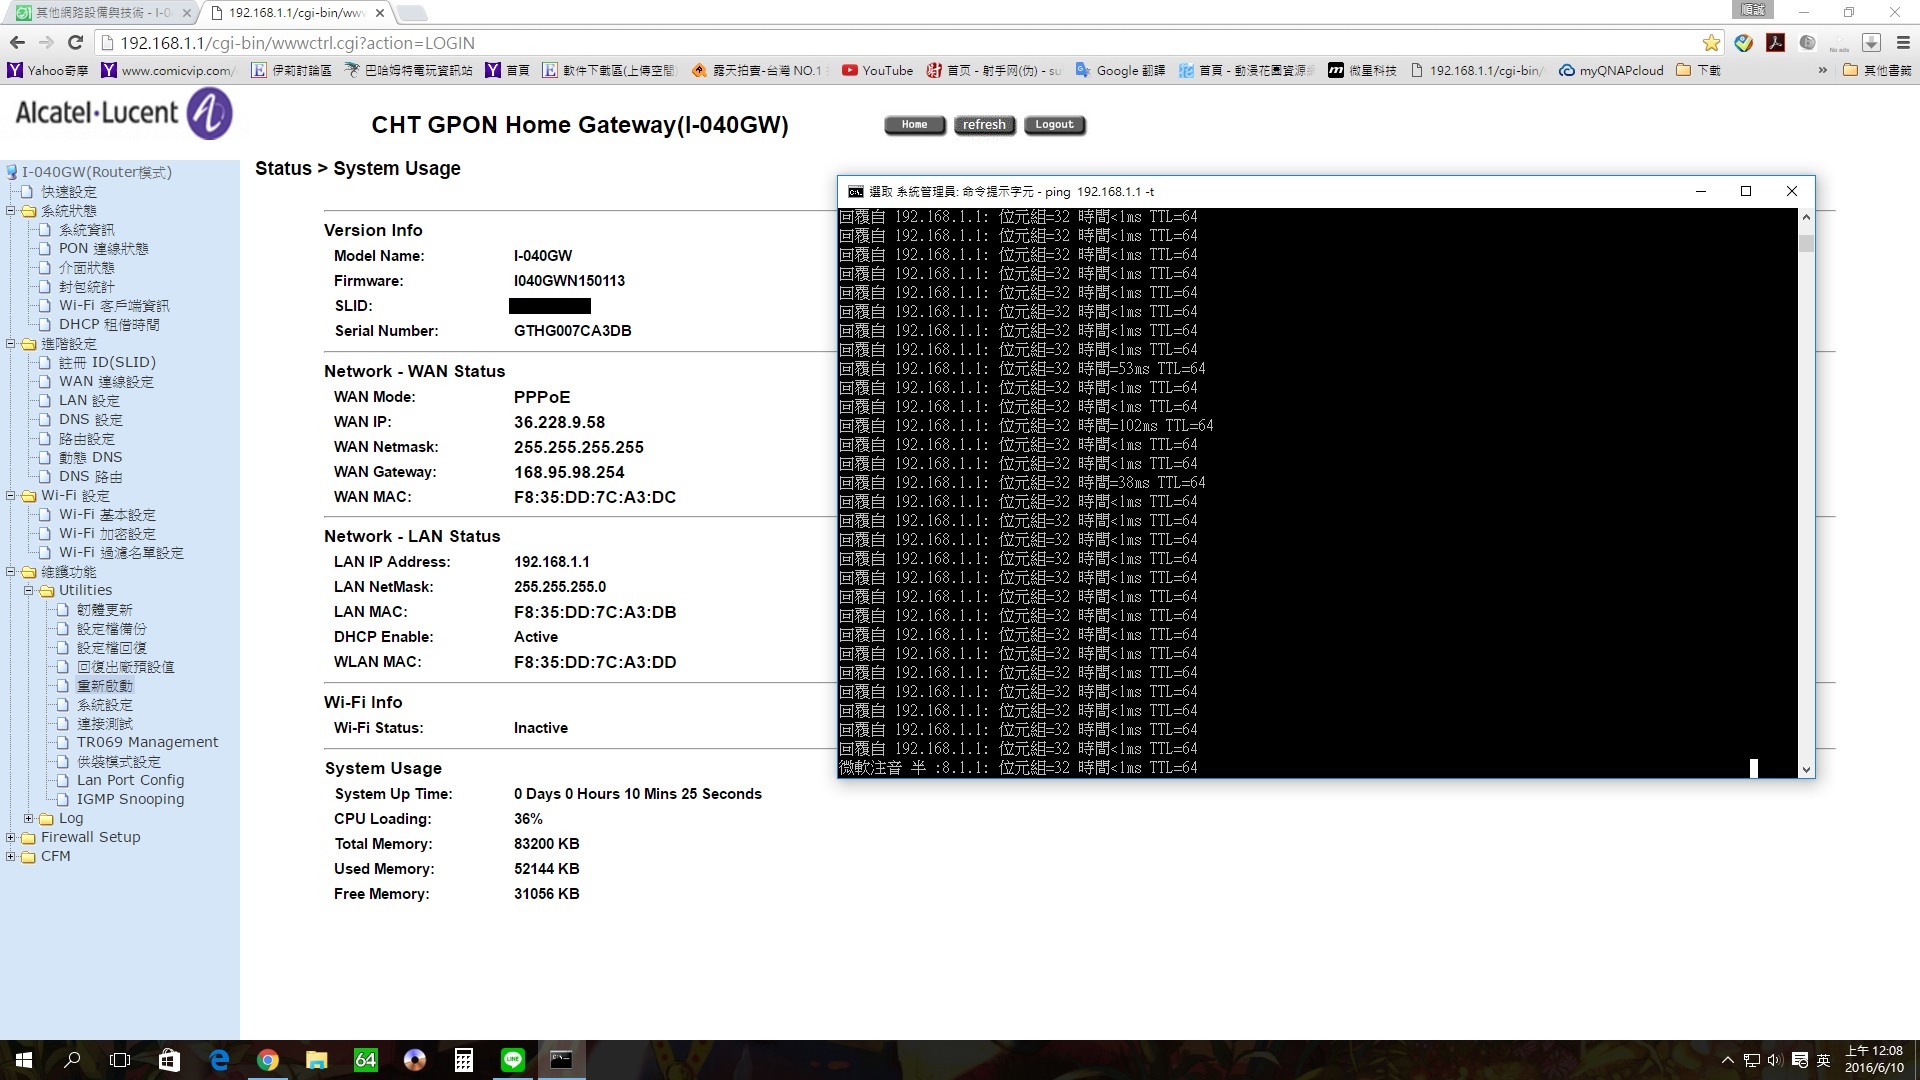Viewport: 1920px width, 1080px height.
Task: Open the taskbar search magnifier
Action: coord(72,1060)
